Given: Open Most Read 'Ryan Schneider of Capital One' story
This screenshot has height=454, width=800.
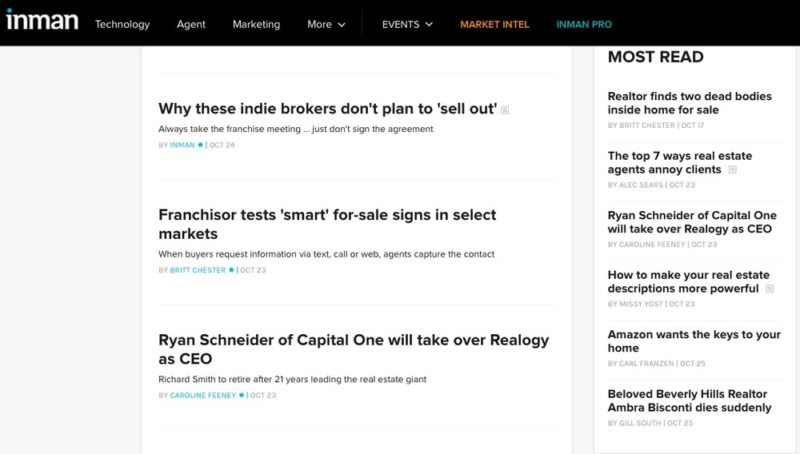Looking at the screenshot, I should click(x=692, y=222).
